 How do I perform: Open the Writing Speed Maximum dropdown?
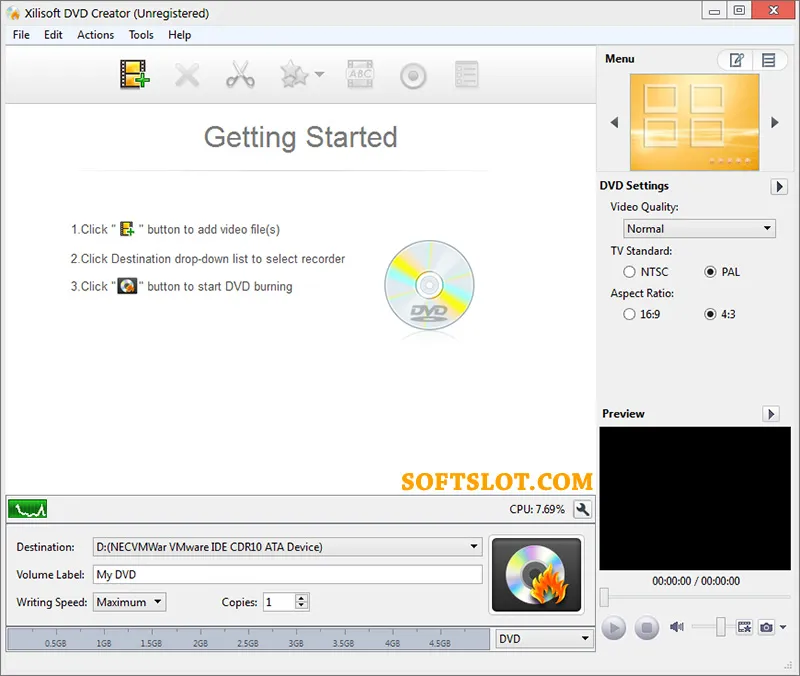130,602
